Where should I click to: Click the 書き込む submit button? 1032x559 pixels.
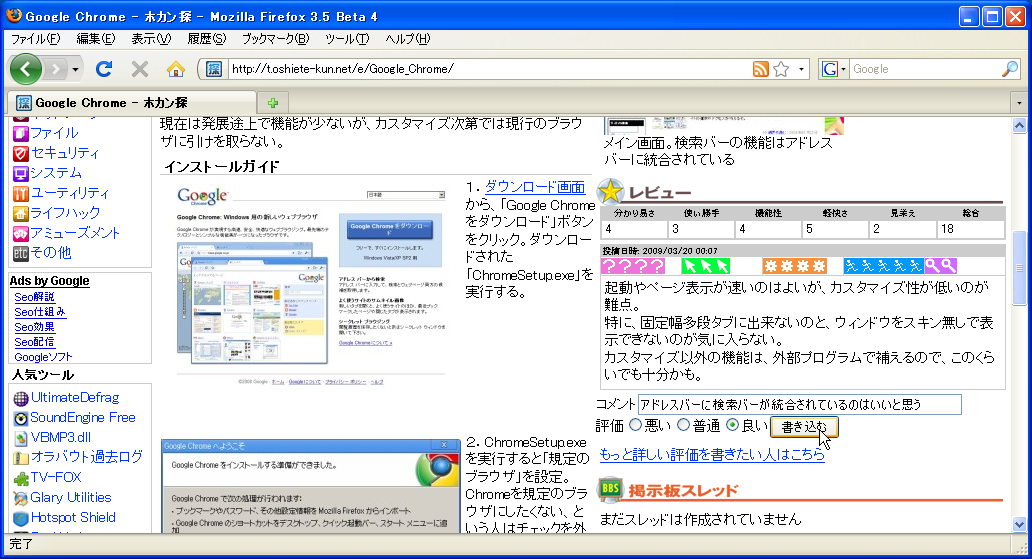(804, 427)
